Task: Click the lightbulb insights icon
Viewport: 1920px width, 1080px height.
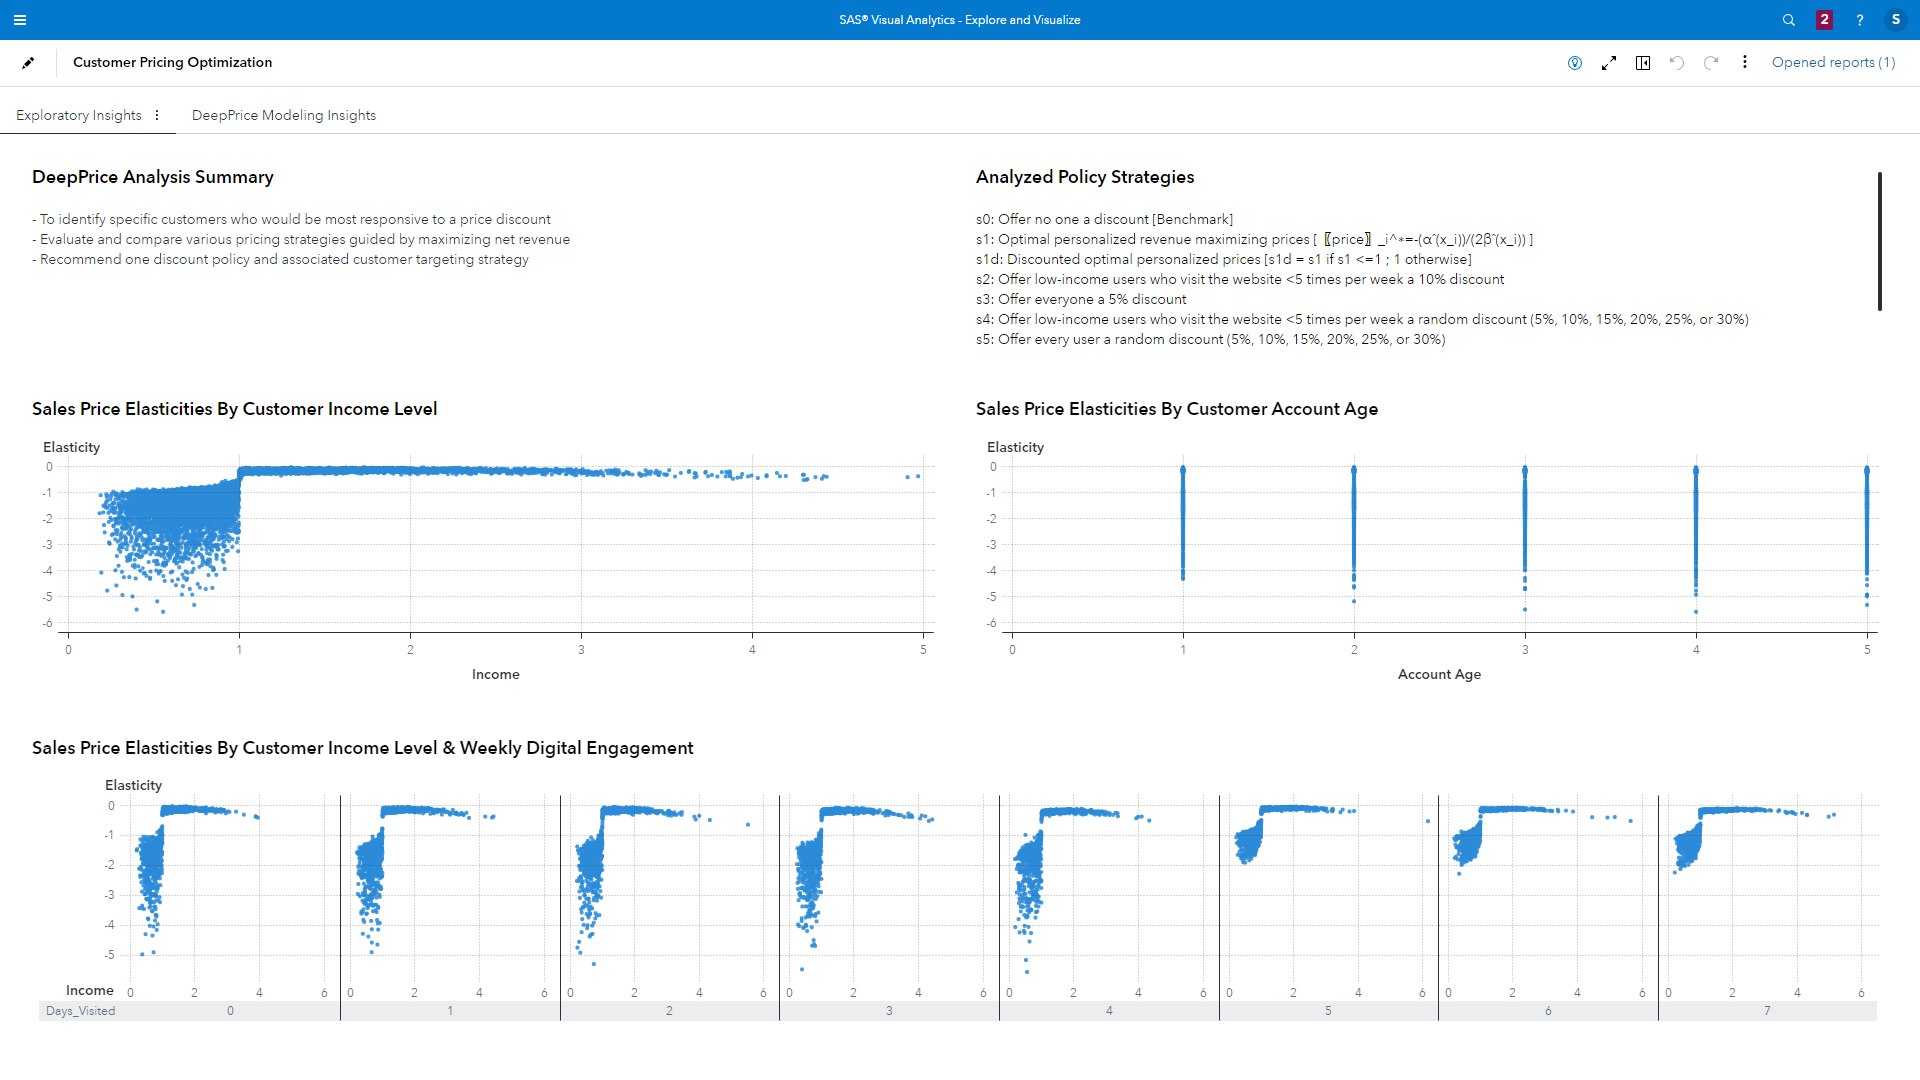Action: (1575, 63)
